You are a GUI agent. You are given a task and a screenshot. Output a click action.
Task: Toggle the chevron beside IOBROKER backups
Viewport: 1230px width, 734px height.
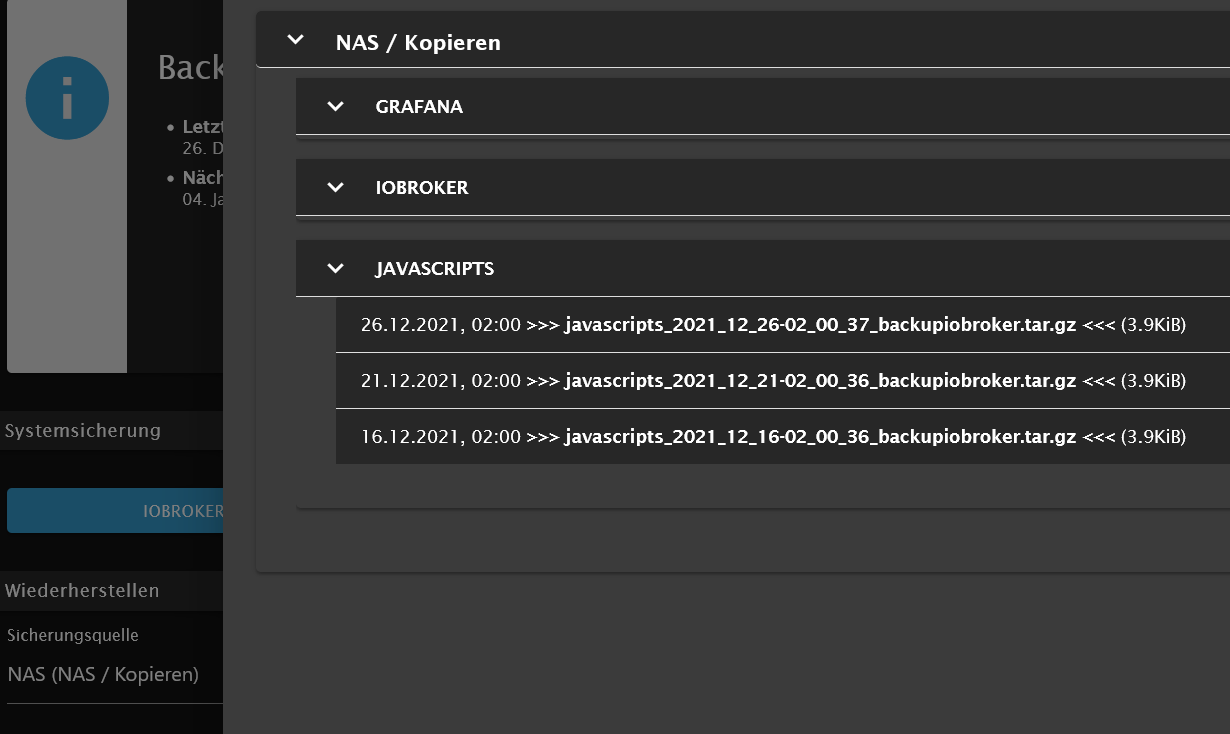pos(335,187)
